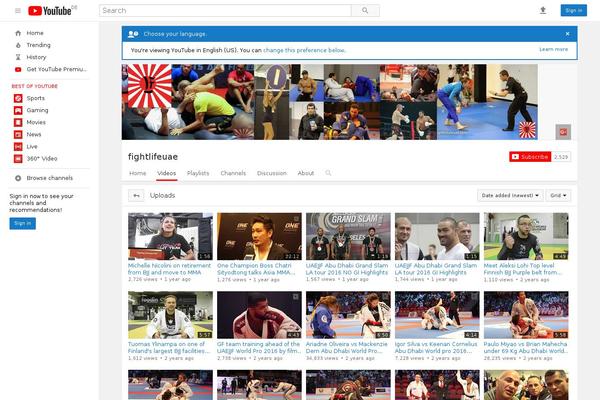600x400 pixels.
Task: Click the Ariadne Oliveira vs Mackenzie Dern title
Action: tap(346, 348)
